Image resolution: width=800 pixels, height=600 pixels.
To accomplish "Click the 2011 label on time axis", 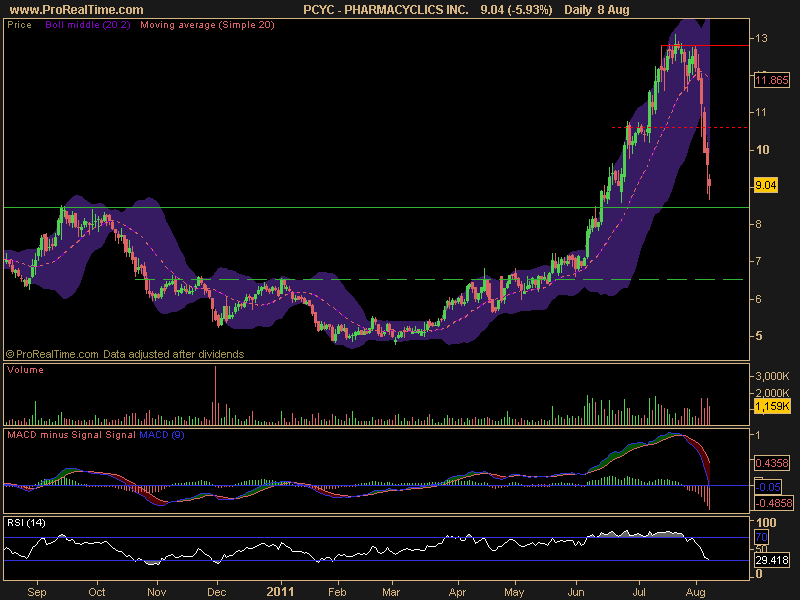I will pos(280,592).
